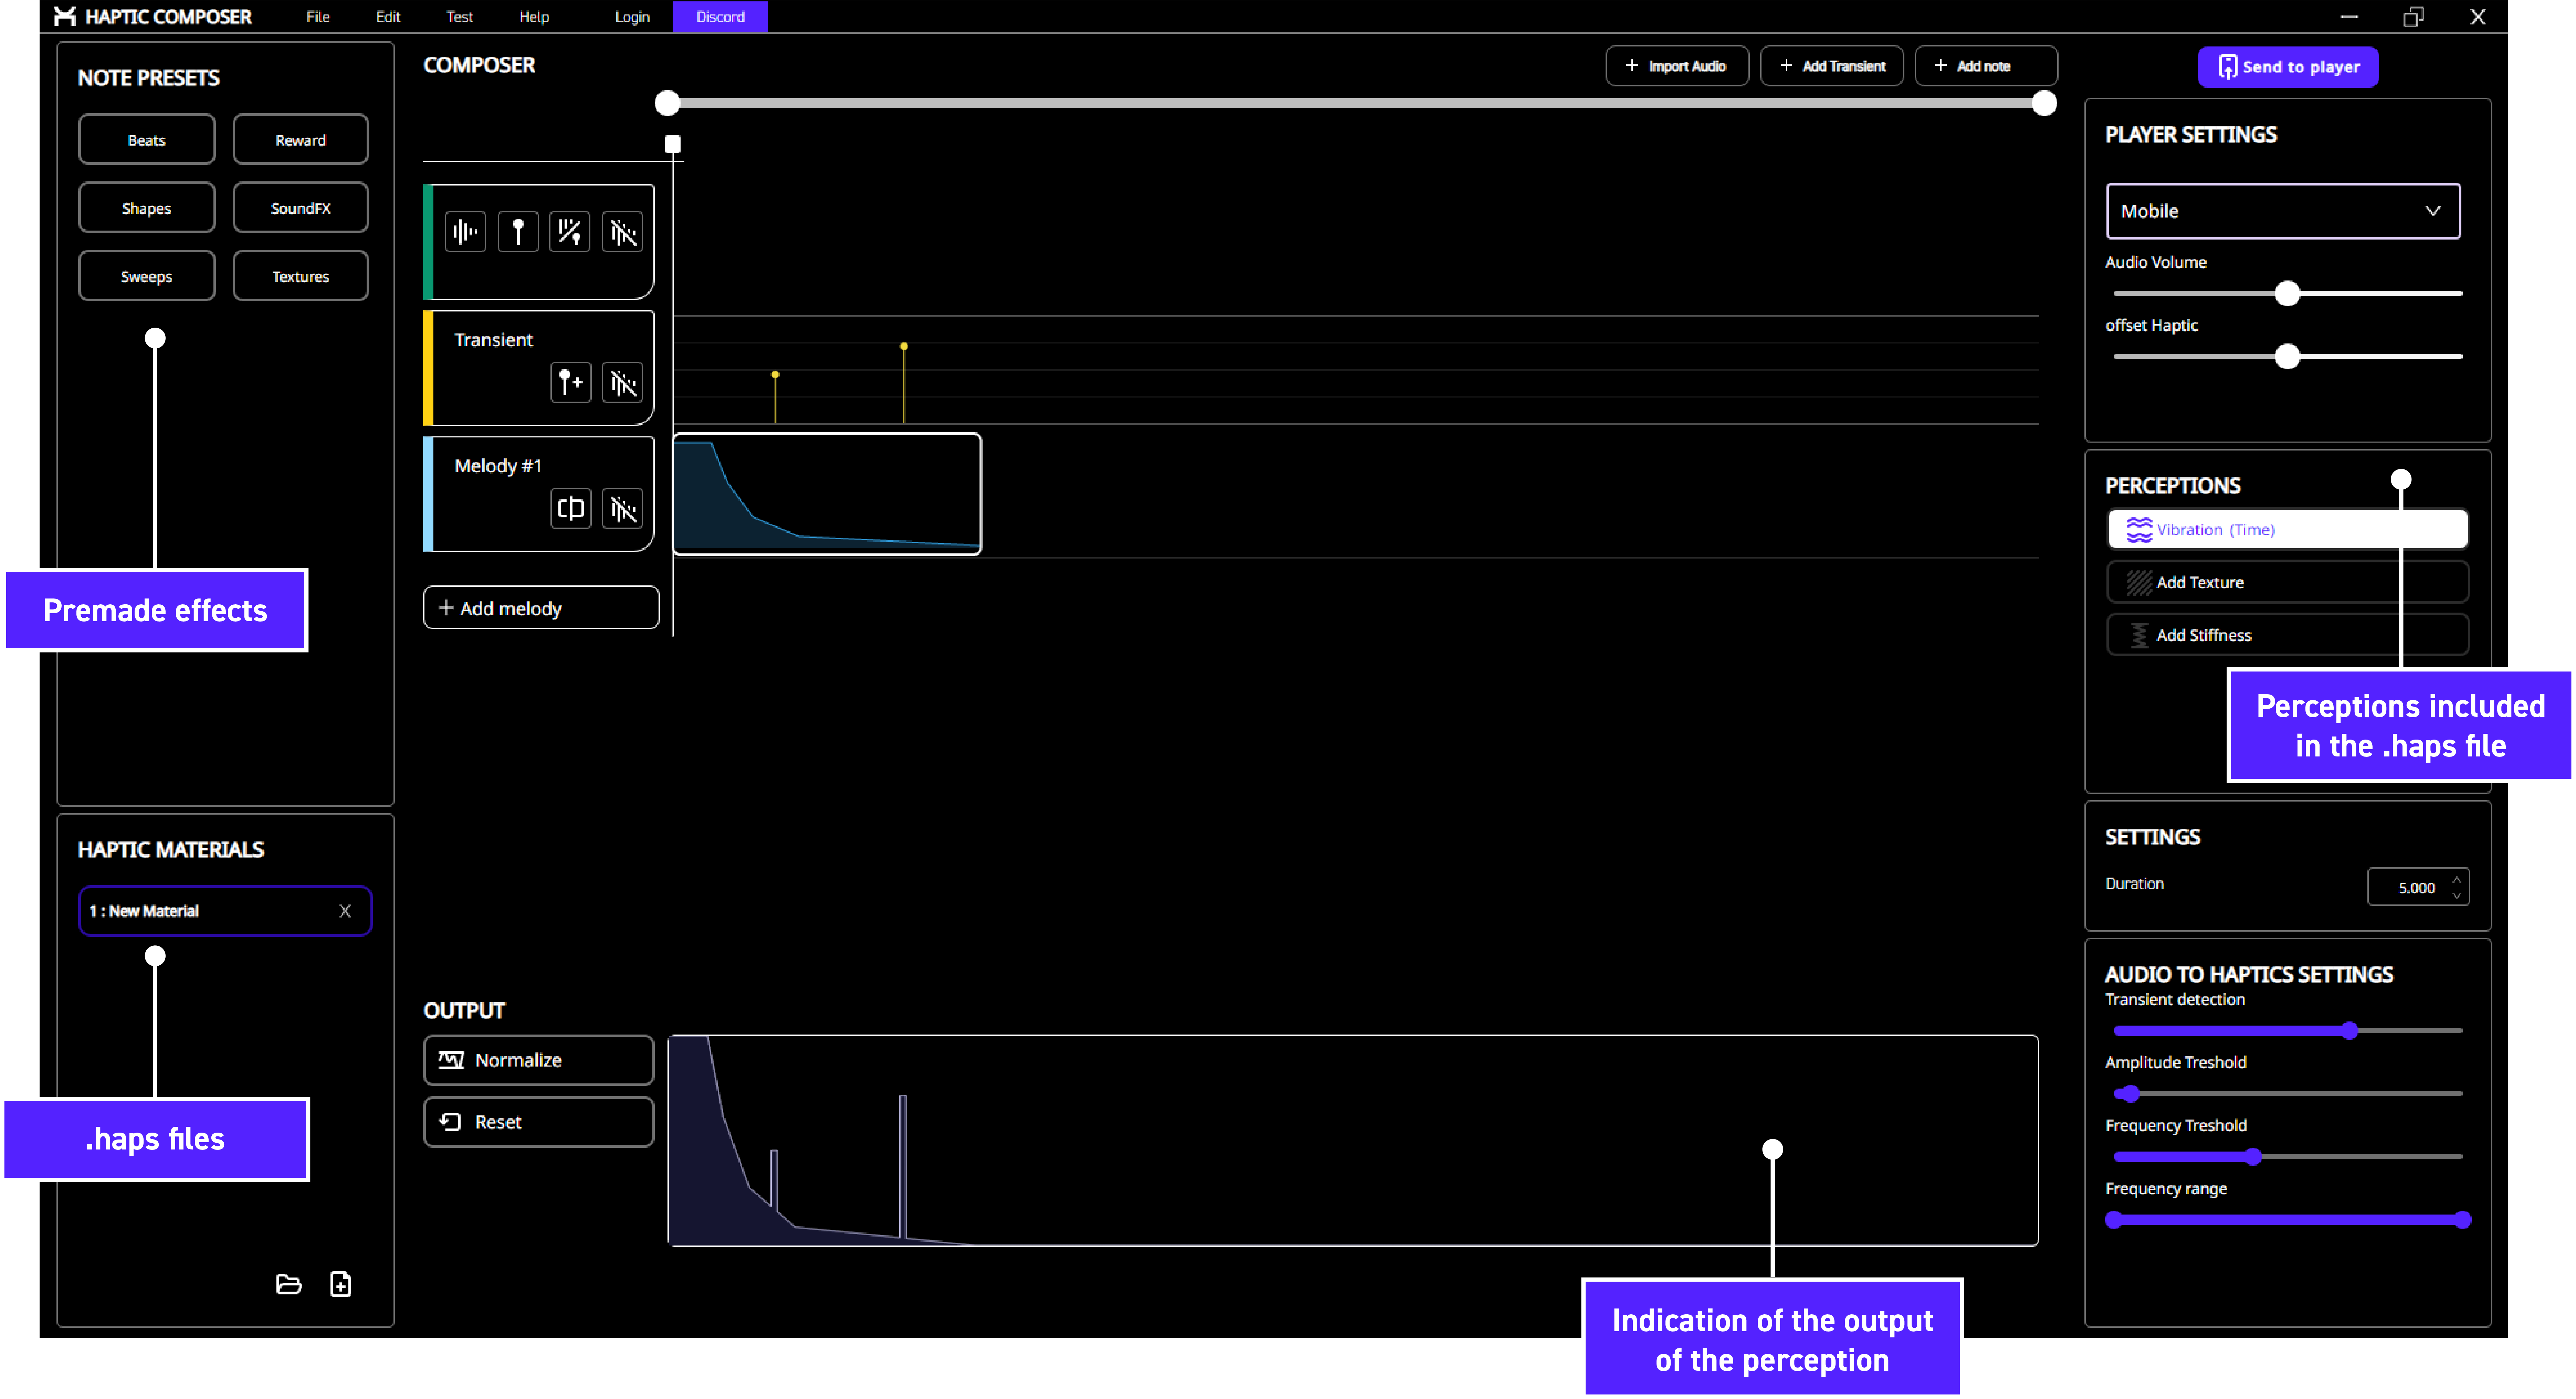2576x1399 pixels.
Task: Open the Discord tab
Action: click(x=720, y=17)
